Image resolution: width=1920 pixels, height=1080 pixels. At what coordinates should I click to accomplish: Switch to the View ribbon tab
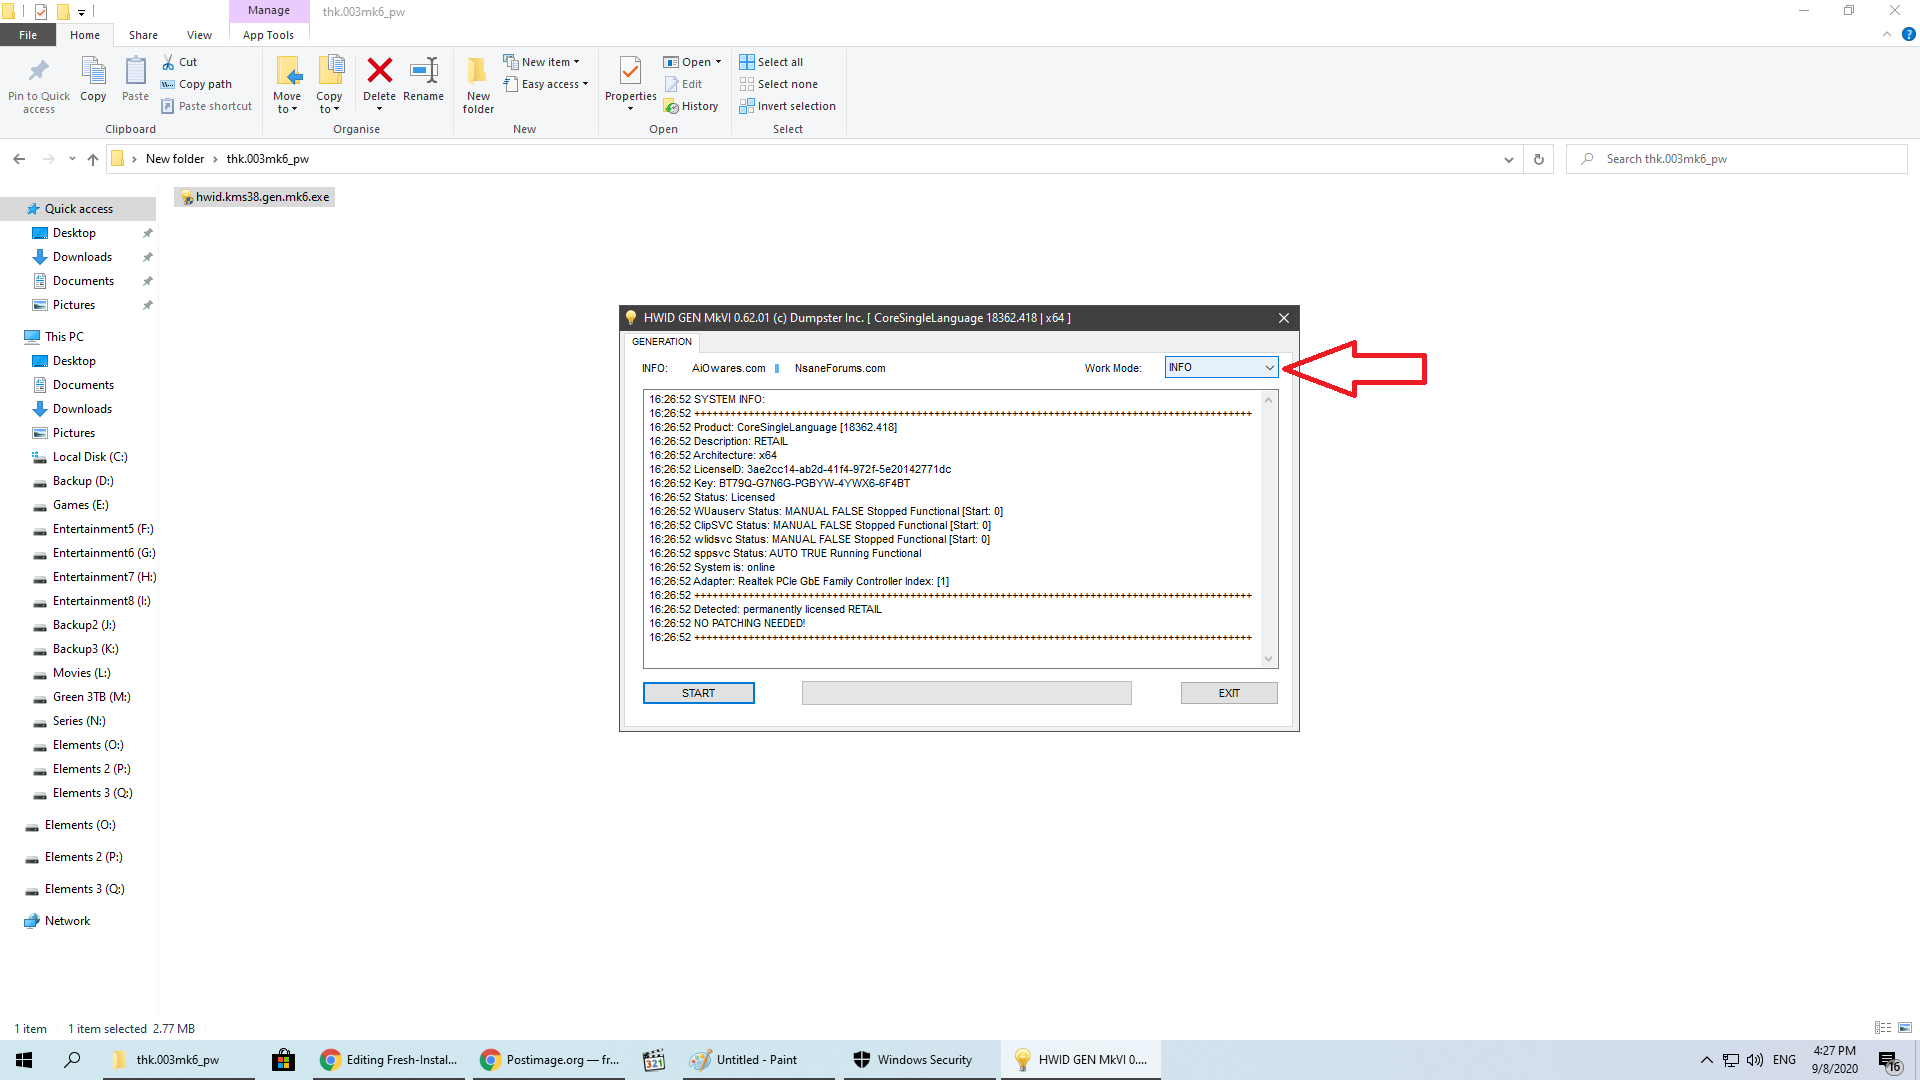(199, 35)
